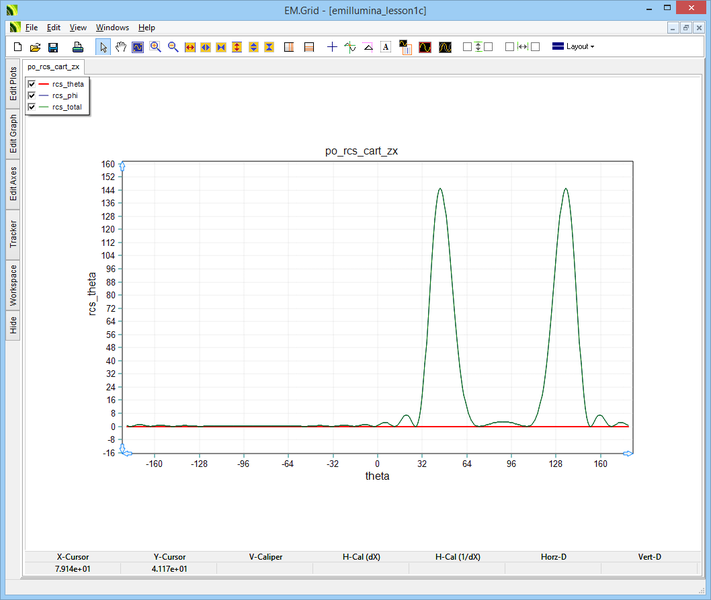Click the text annotation 'A' icon
Screen dimensions: 711x600
pos(385,47)
